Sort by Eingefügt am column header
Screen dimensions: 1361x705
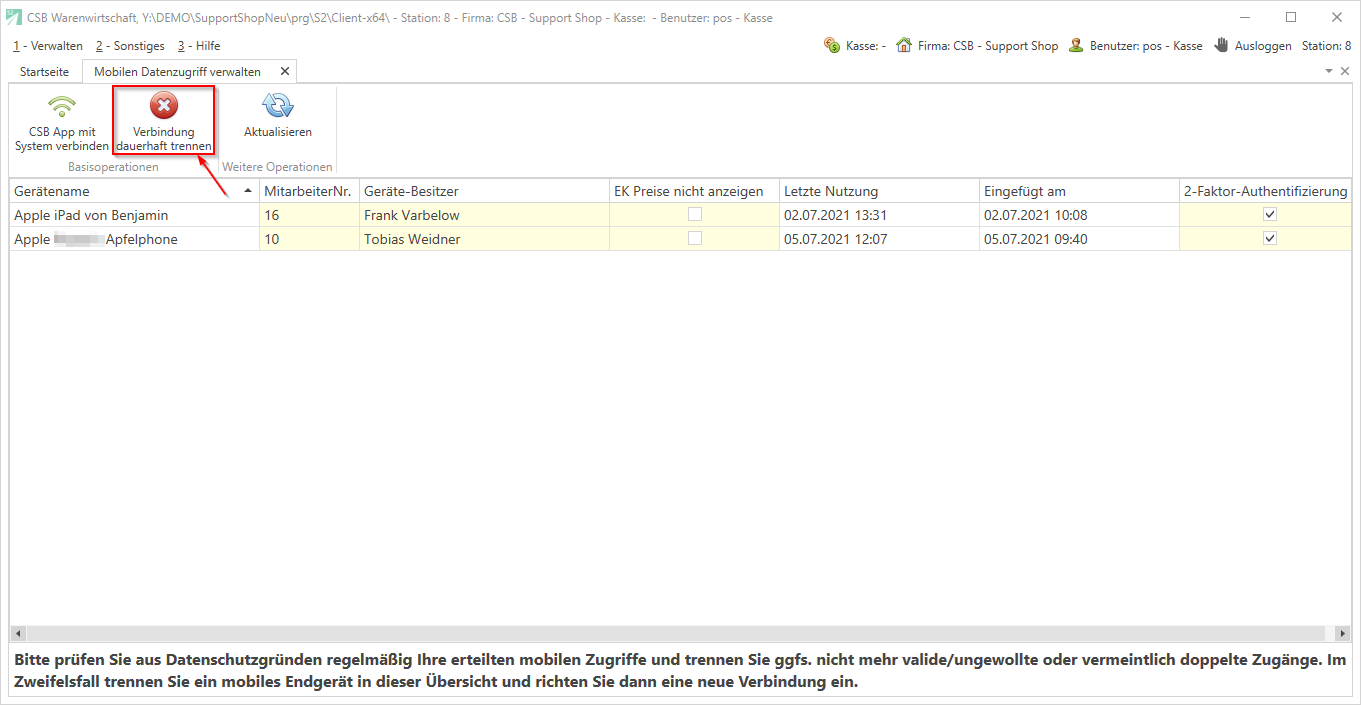(1079, 191)
